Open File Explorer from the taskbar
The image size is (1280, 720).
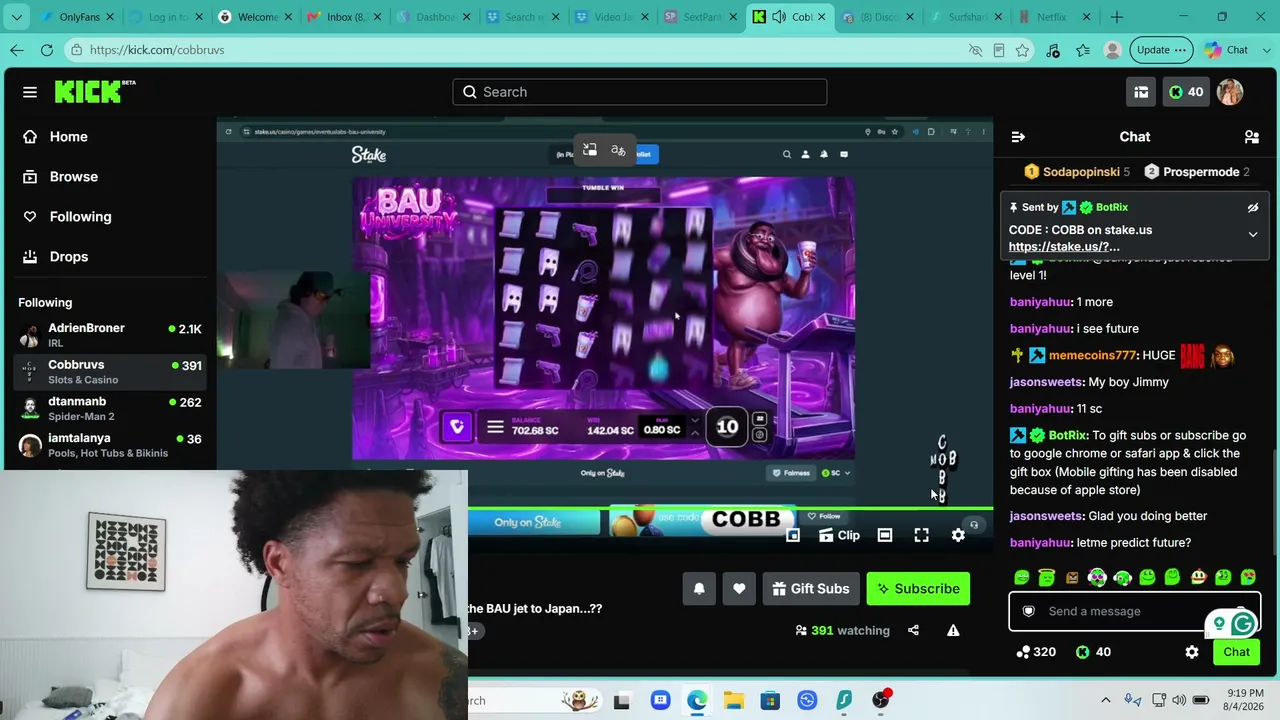pyautogui.click(x=734, y=700)
